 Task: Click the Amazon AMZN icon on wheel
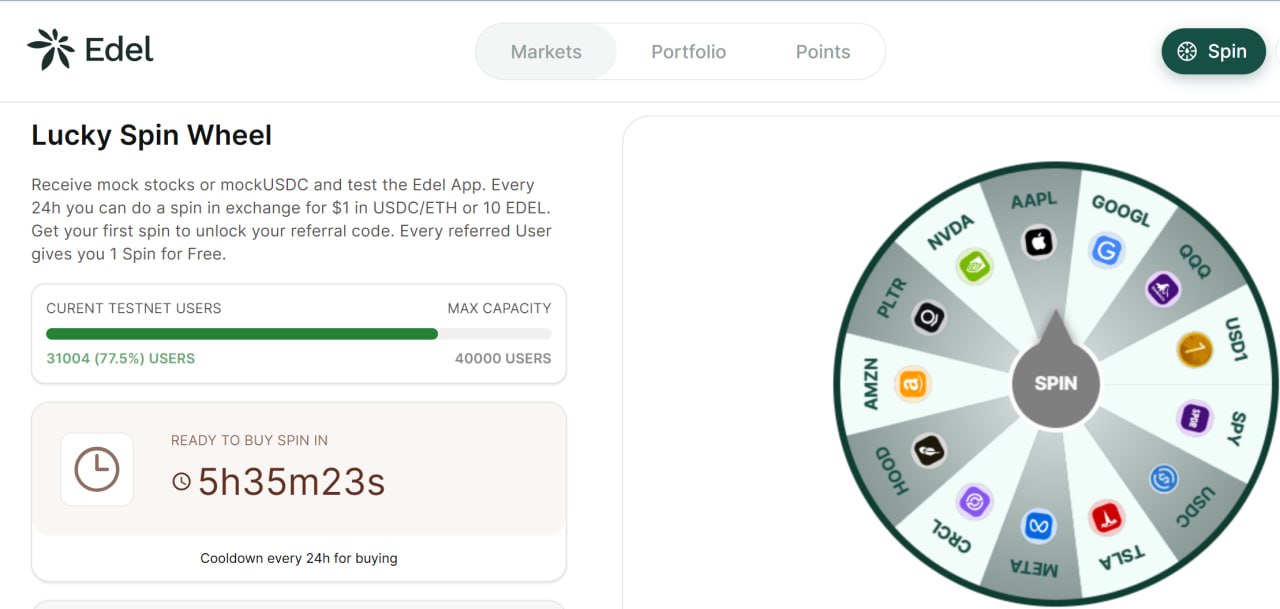[x=912, y=384]
